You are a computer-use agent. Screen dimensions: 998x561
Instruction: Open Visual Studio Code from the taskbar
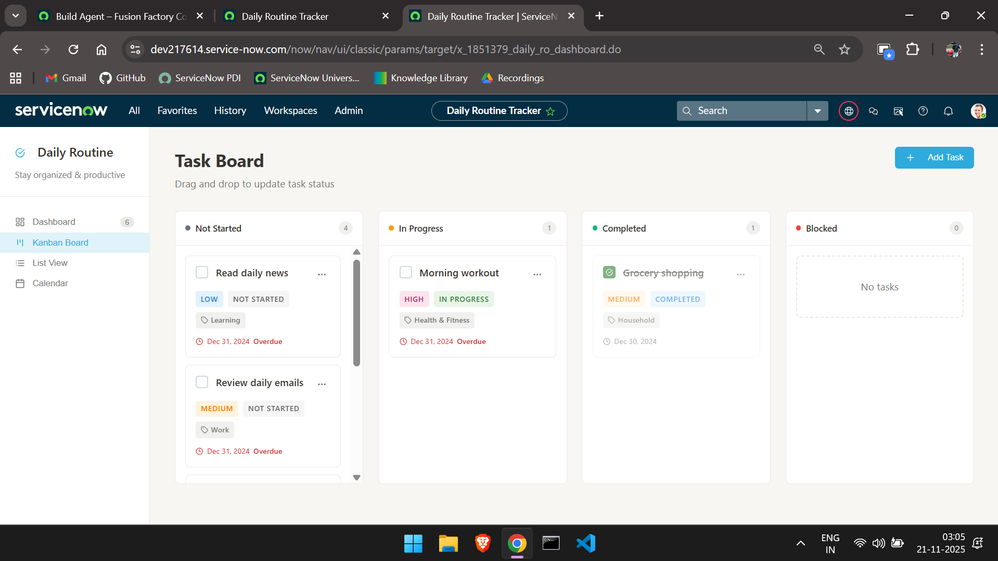point(586,543)
